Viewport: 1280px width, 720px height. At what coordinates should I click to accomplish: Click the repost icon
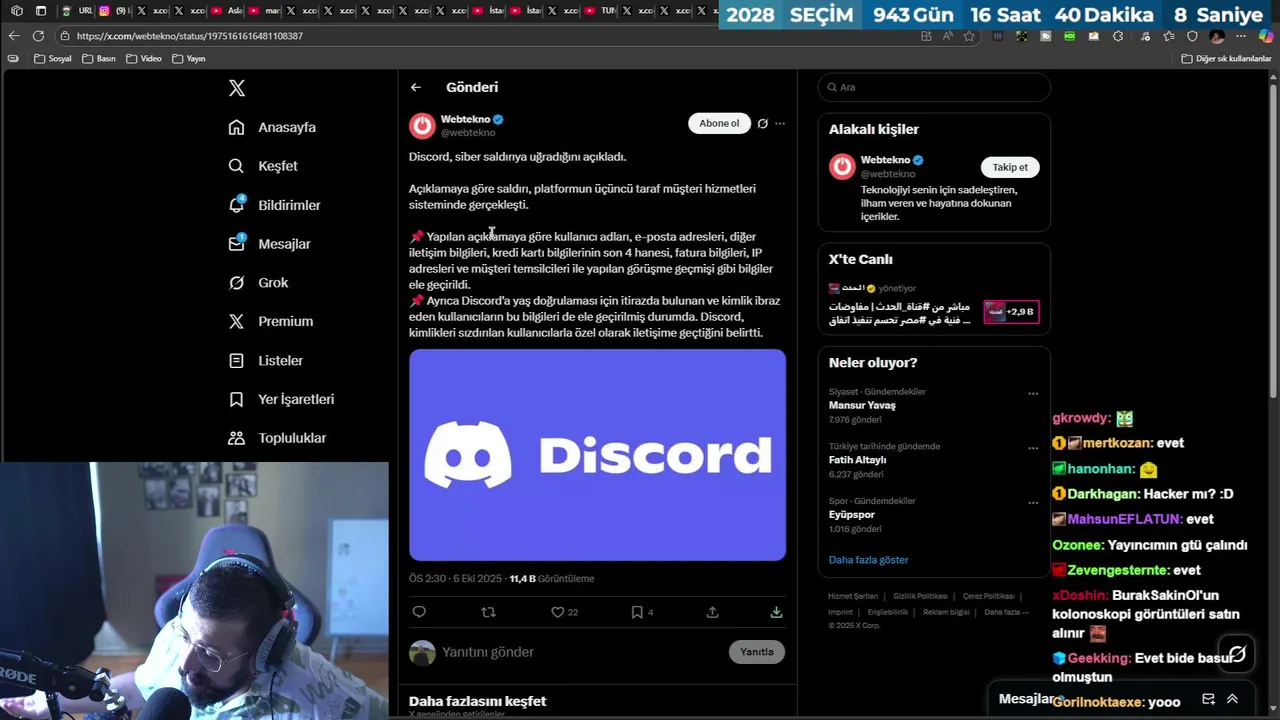point(488,612)
